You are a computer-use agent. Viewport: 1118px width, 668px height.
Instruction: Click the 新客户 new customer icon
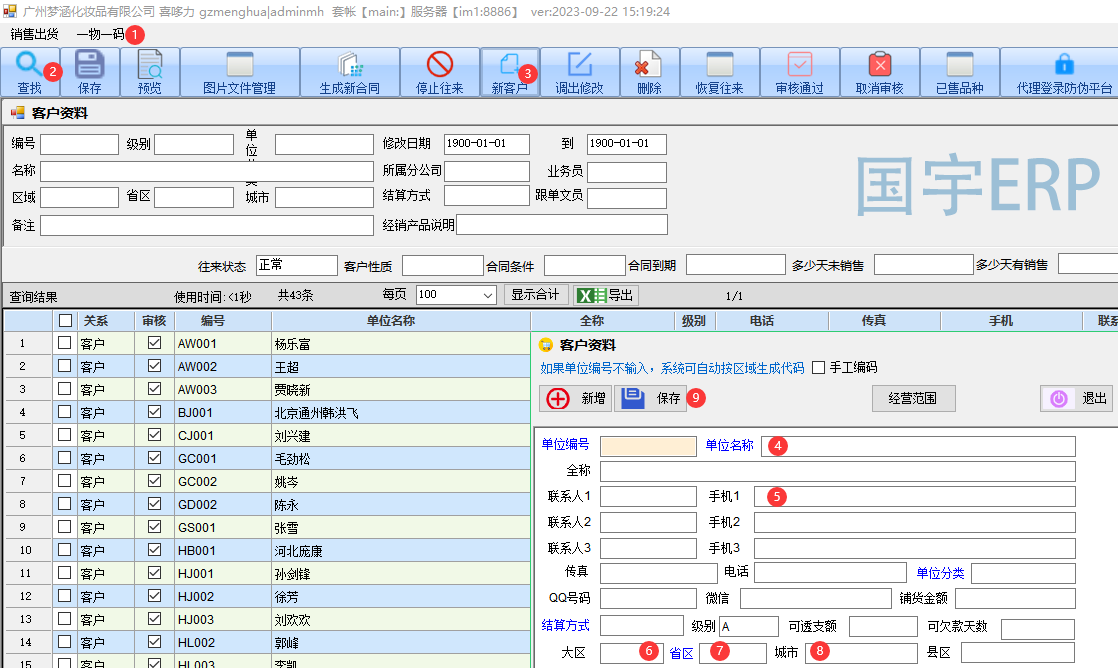coord(509,72)
